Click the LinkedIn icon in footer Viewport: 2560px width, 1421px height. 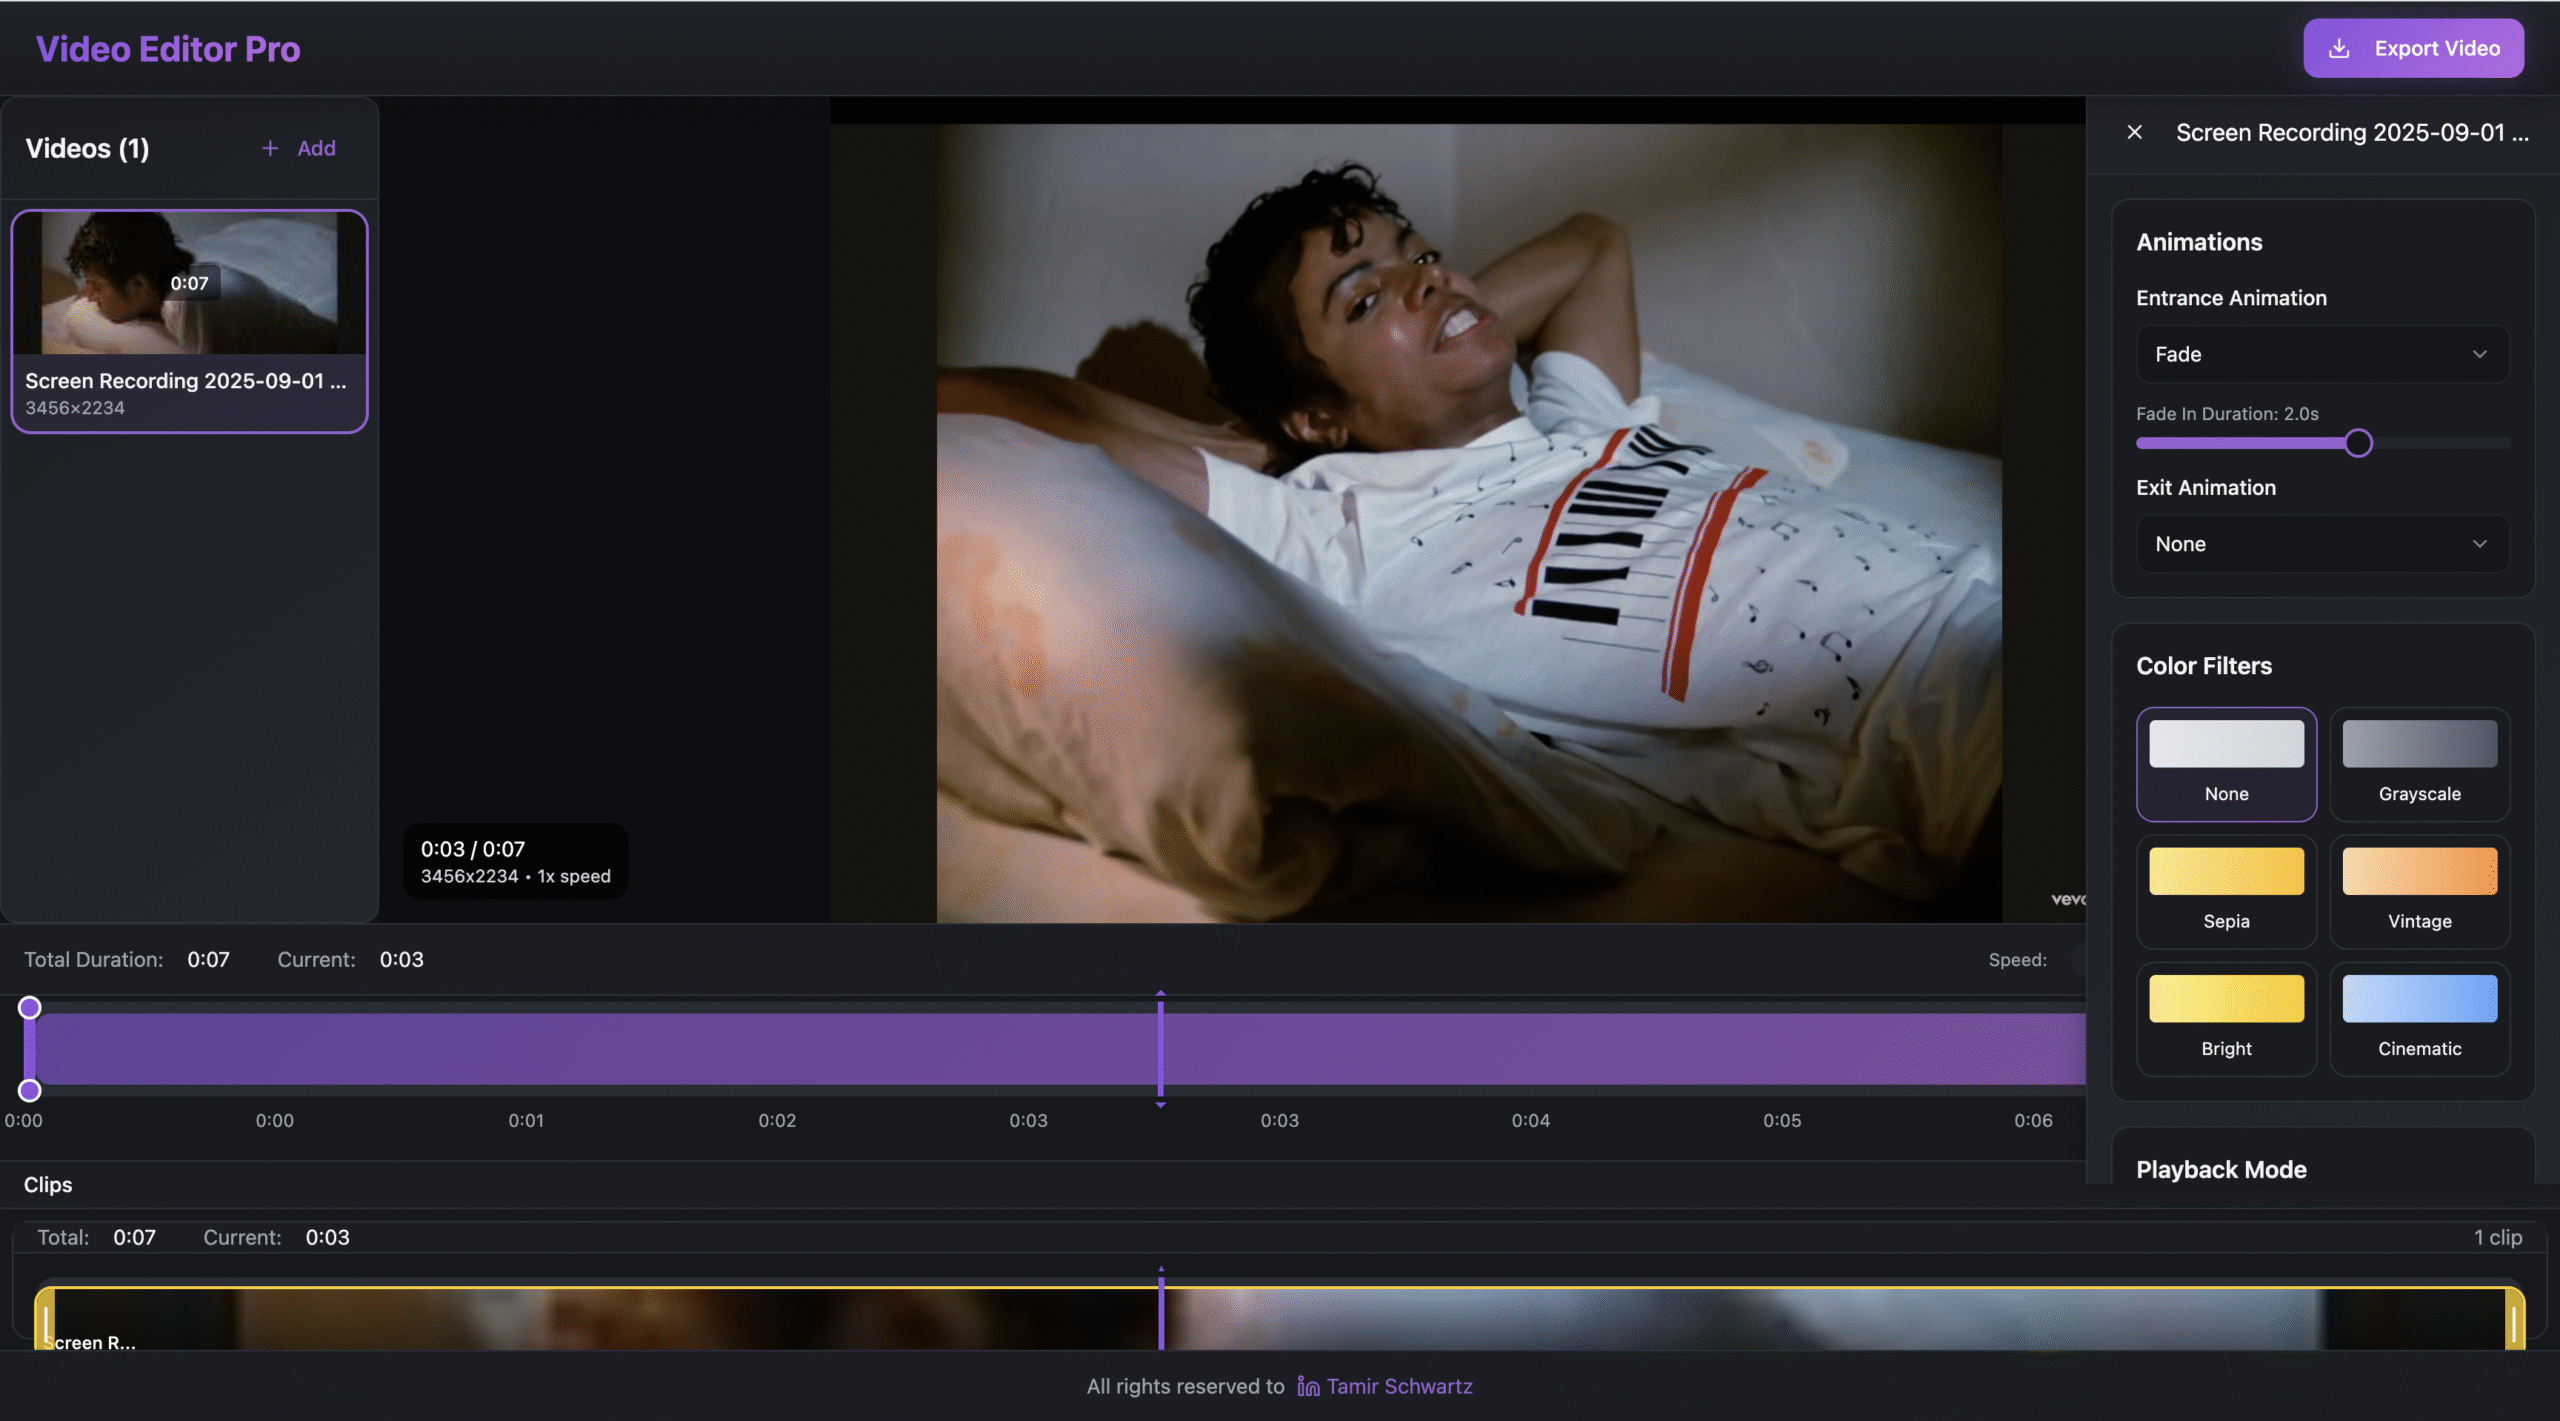[1308, 1386]
